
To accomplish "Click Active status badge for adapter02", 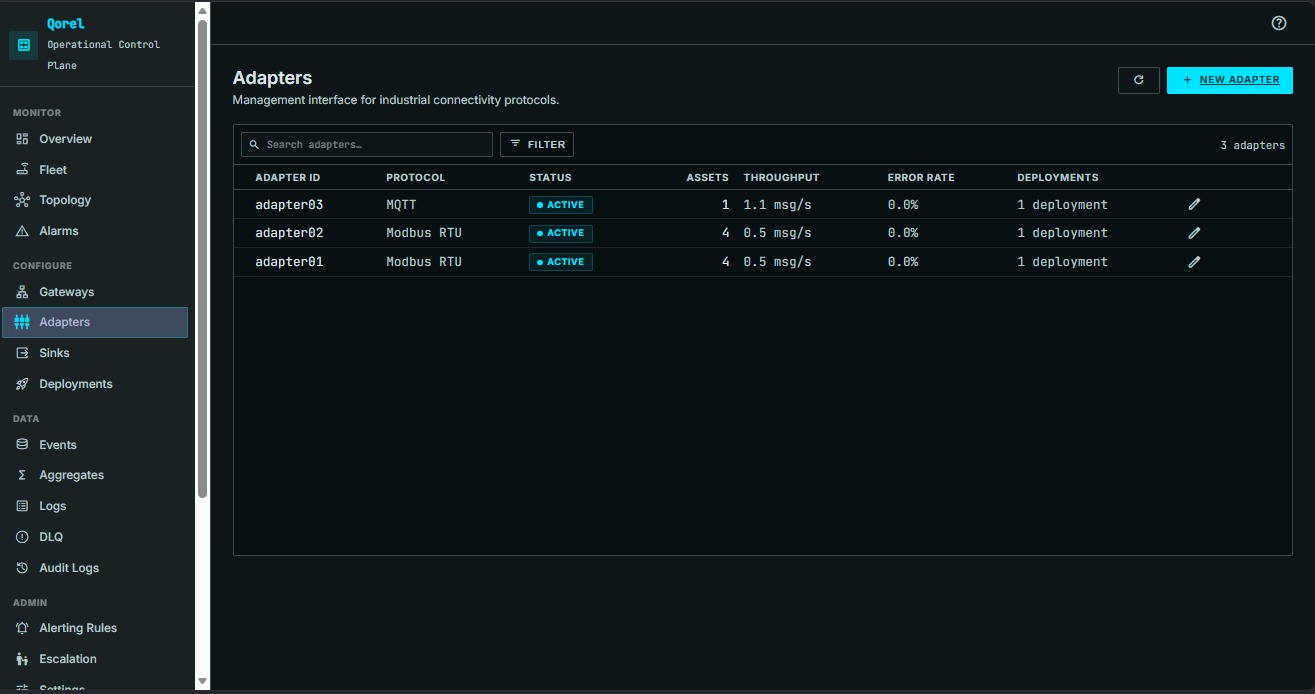I will (x=561, y=233).
